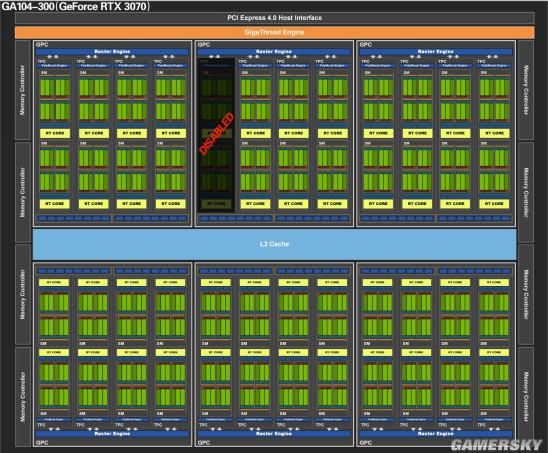
Task: Select the top-right Memory Controller block
Action: coord(526,90)
